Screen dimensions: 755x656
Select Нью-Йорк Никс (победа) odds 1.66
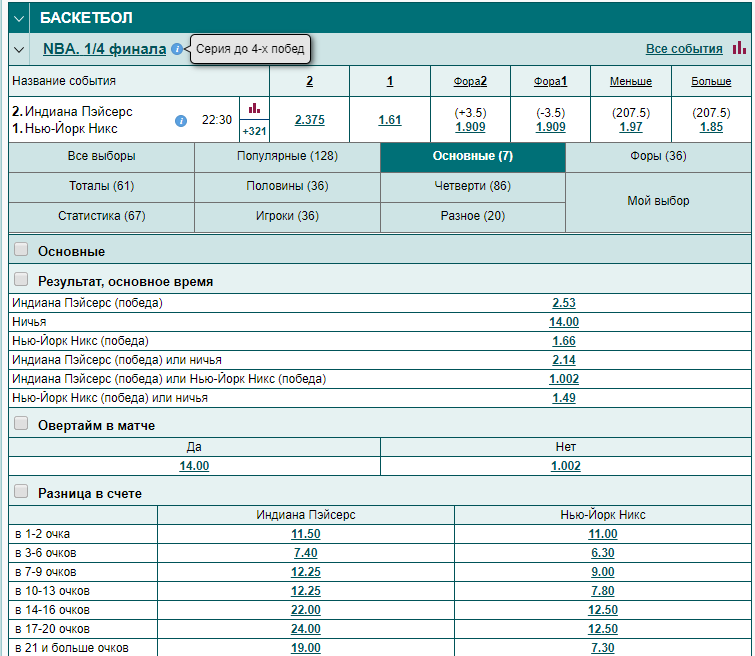(x=564, y=341)
